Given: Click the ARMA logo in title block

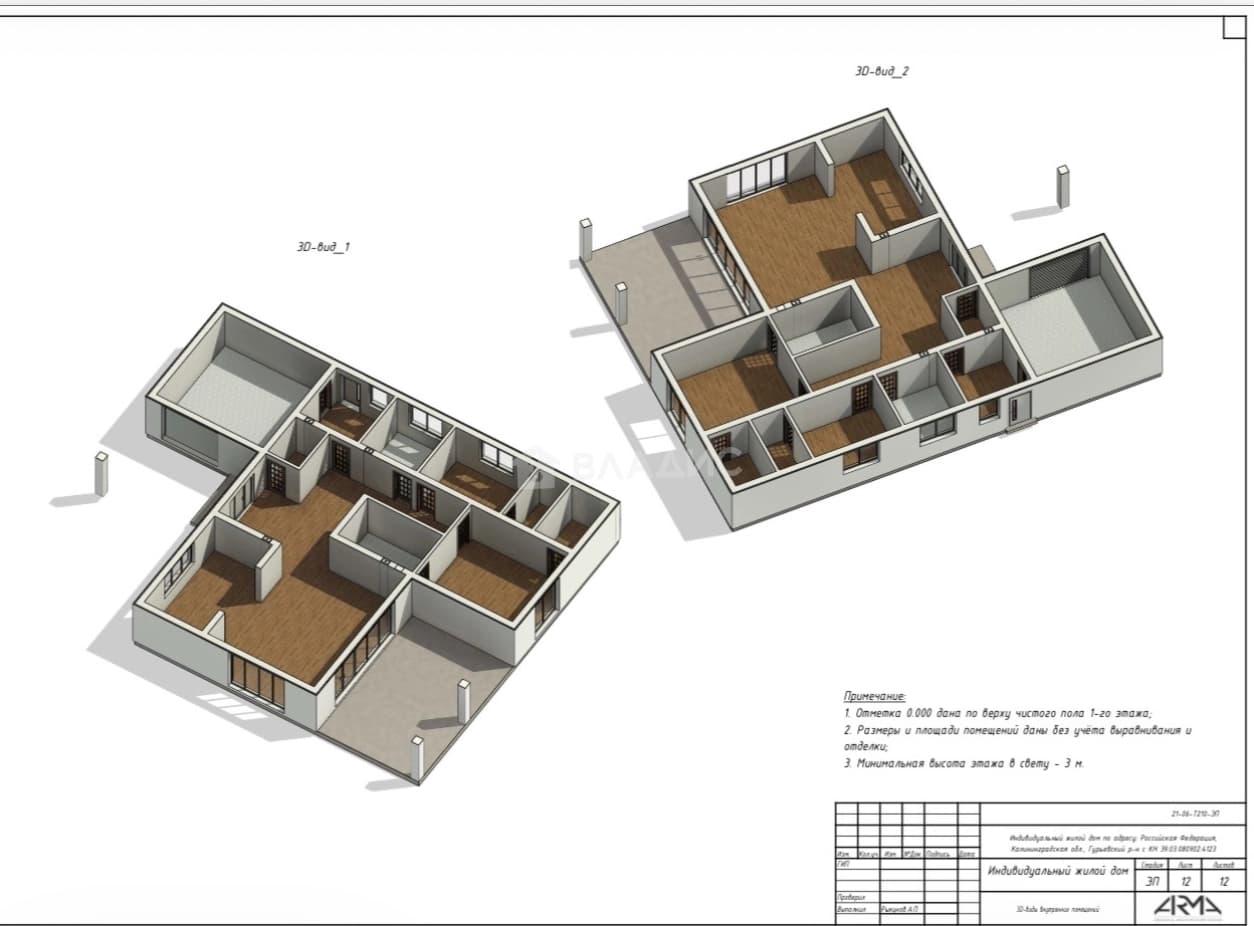Looking at the screenshot, I should (x=1189, y=907).
